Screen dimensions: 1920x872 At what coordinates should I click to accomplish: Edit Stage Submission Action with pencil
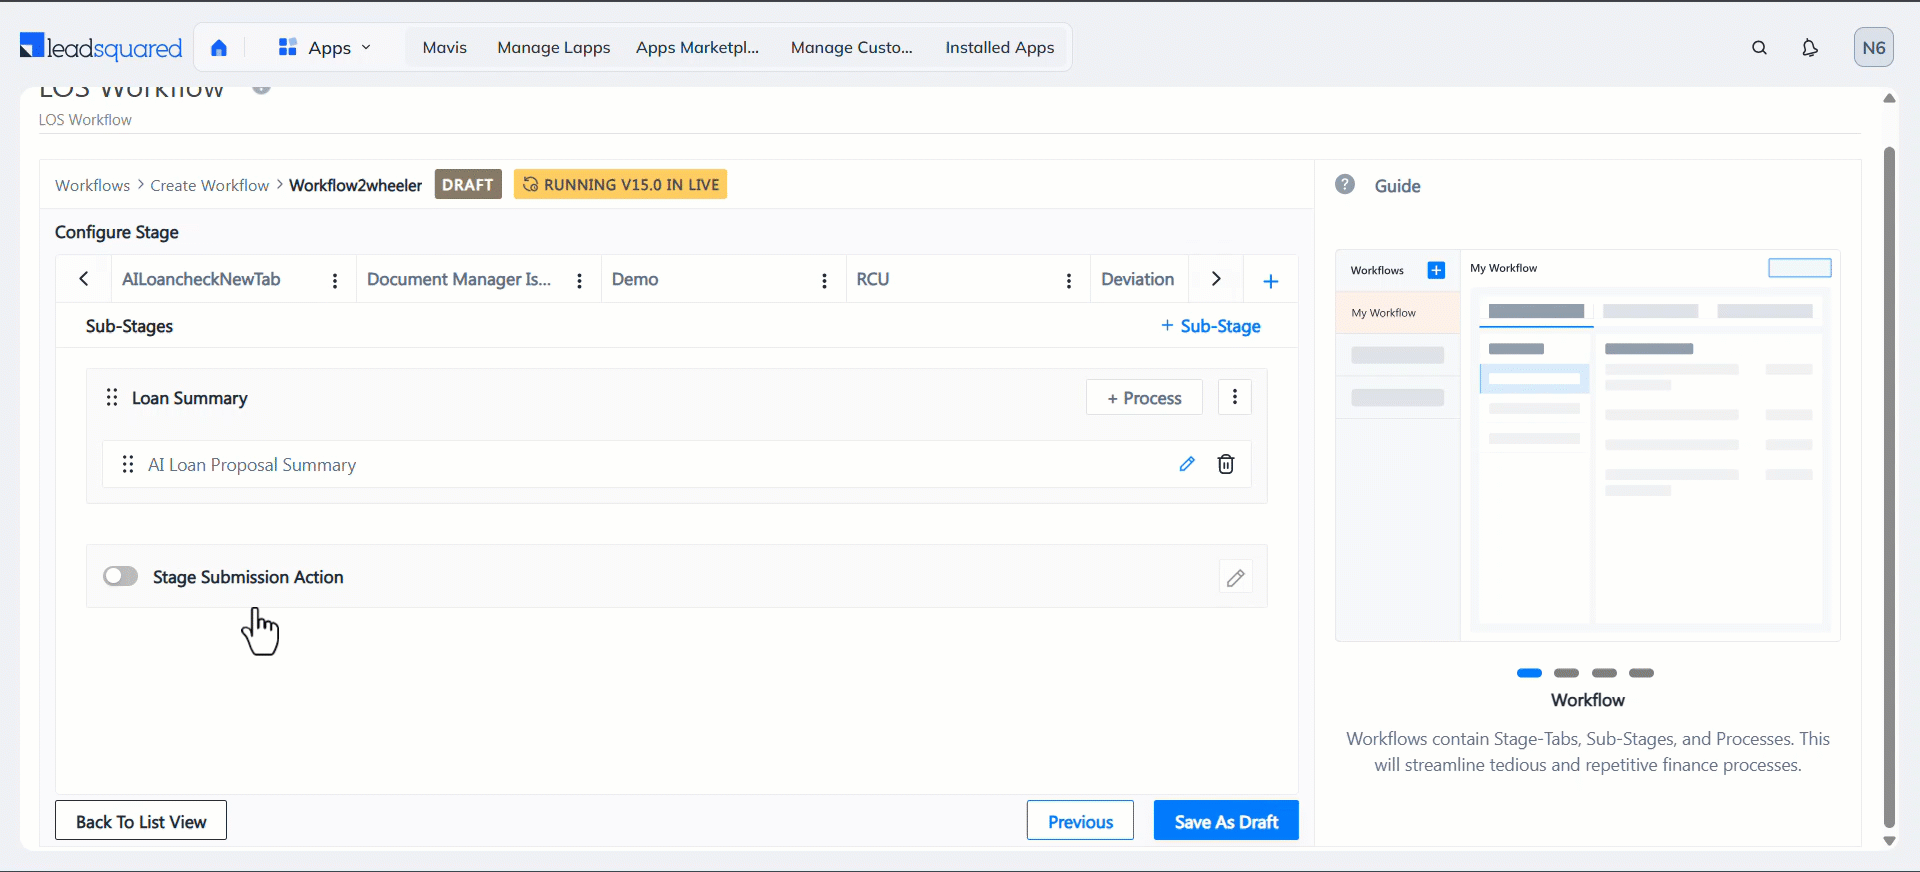[1236, 578]
